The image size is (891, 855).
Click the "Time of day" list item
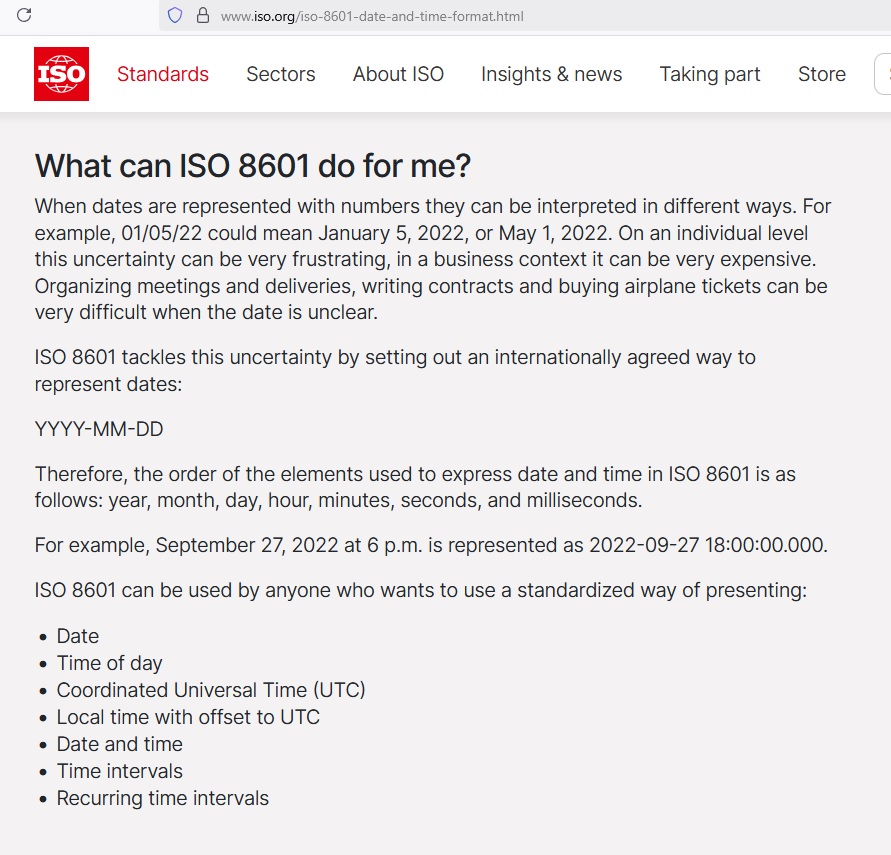109,663
